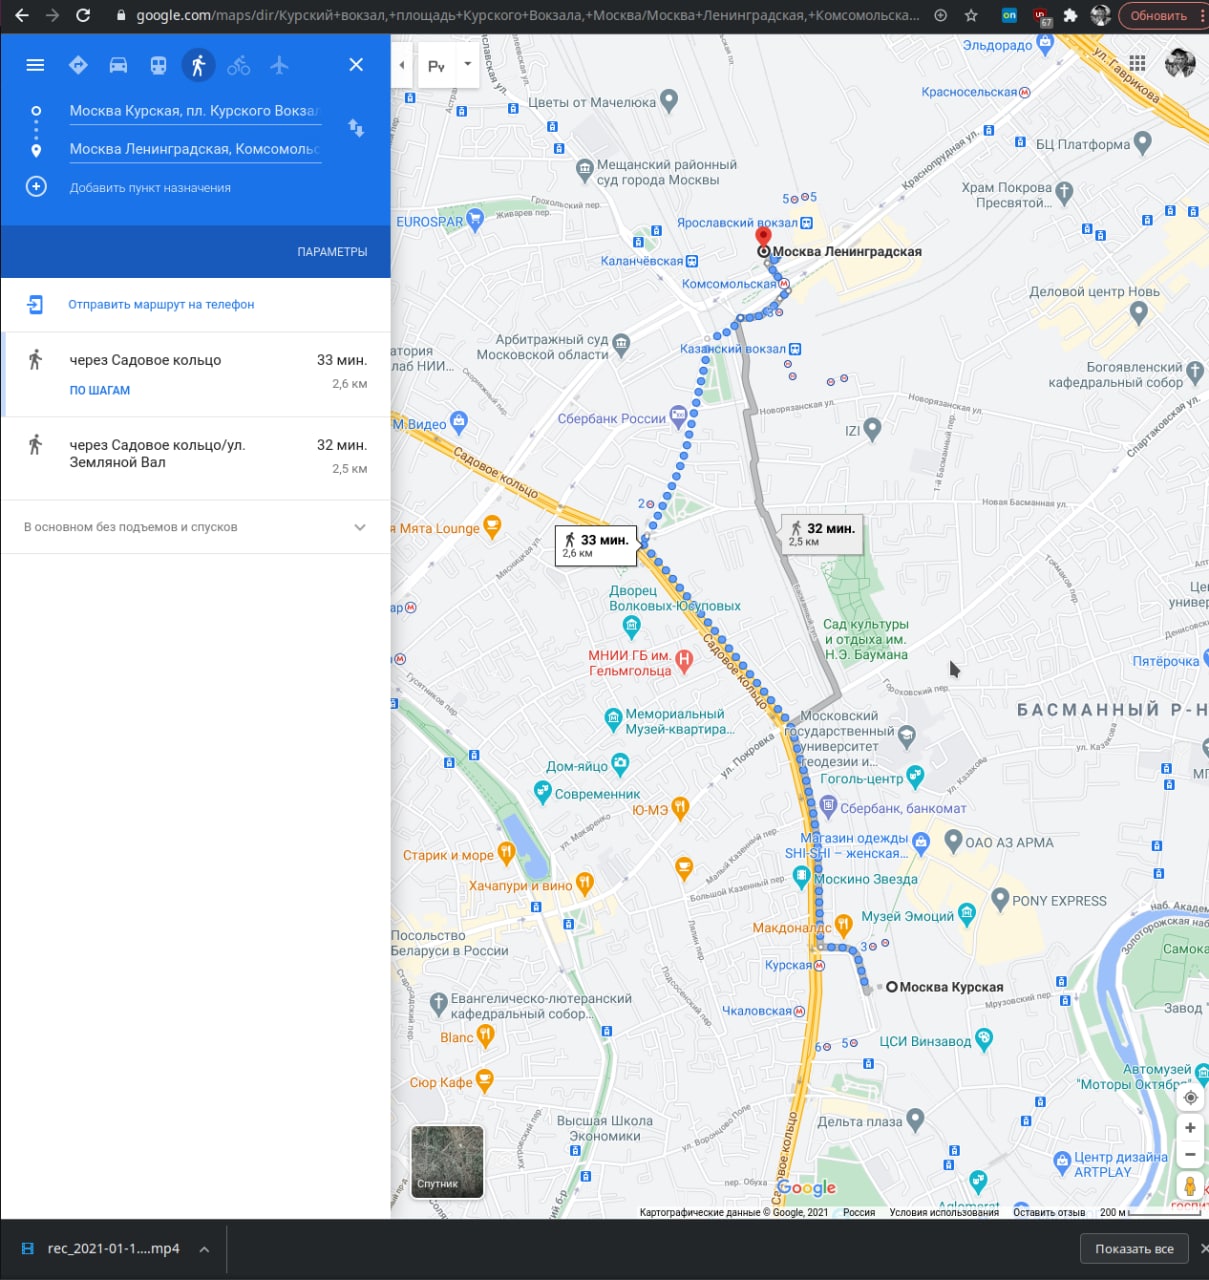Image resolution: width=1209 pixels, height=1280 pixels.
Task: Open the Google apps grid
Action: click(1137, 62)
